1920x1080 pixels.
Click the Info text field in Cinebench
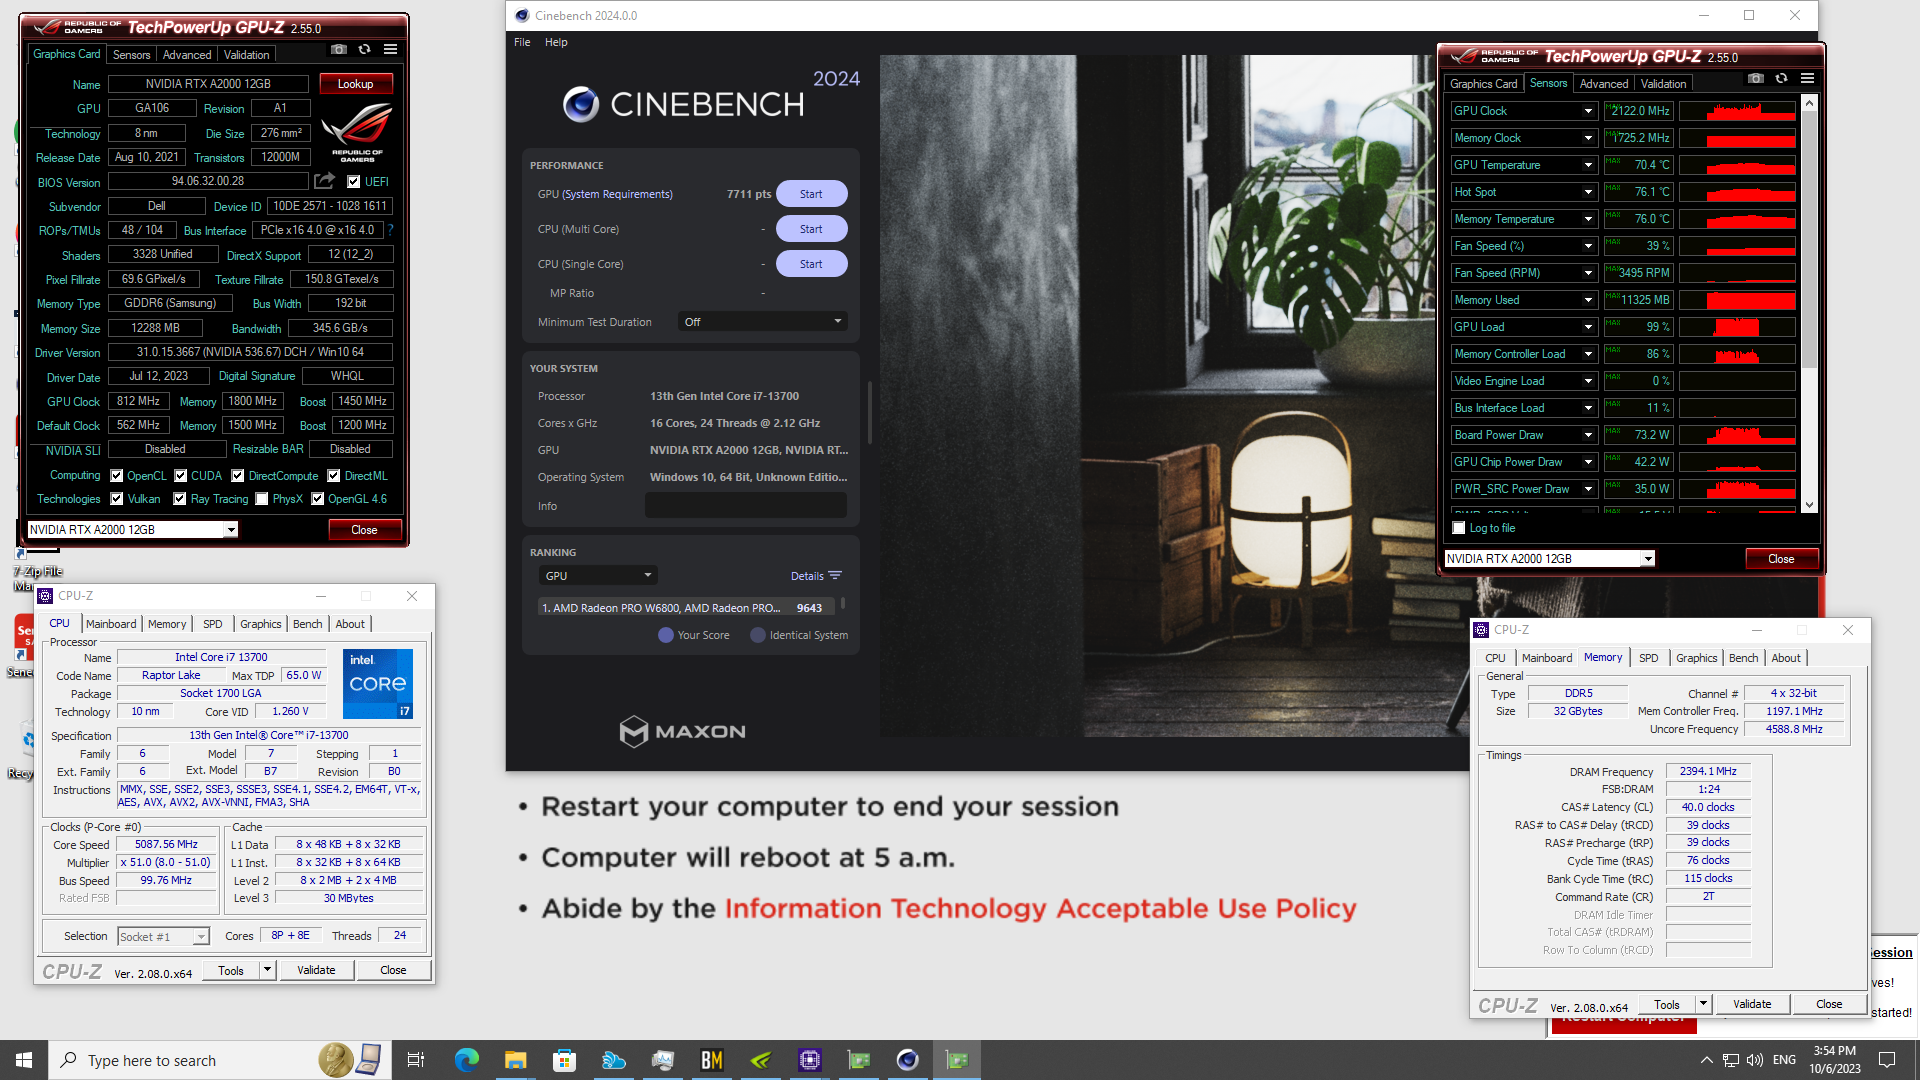pyautogui.click(x=746, y=506)
